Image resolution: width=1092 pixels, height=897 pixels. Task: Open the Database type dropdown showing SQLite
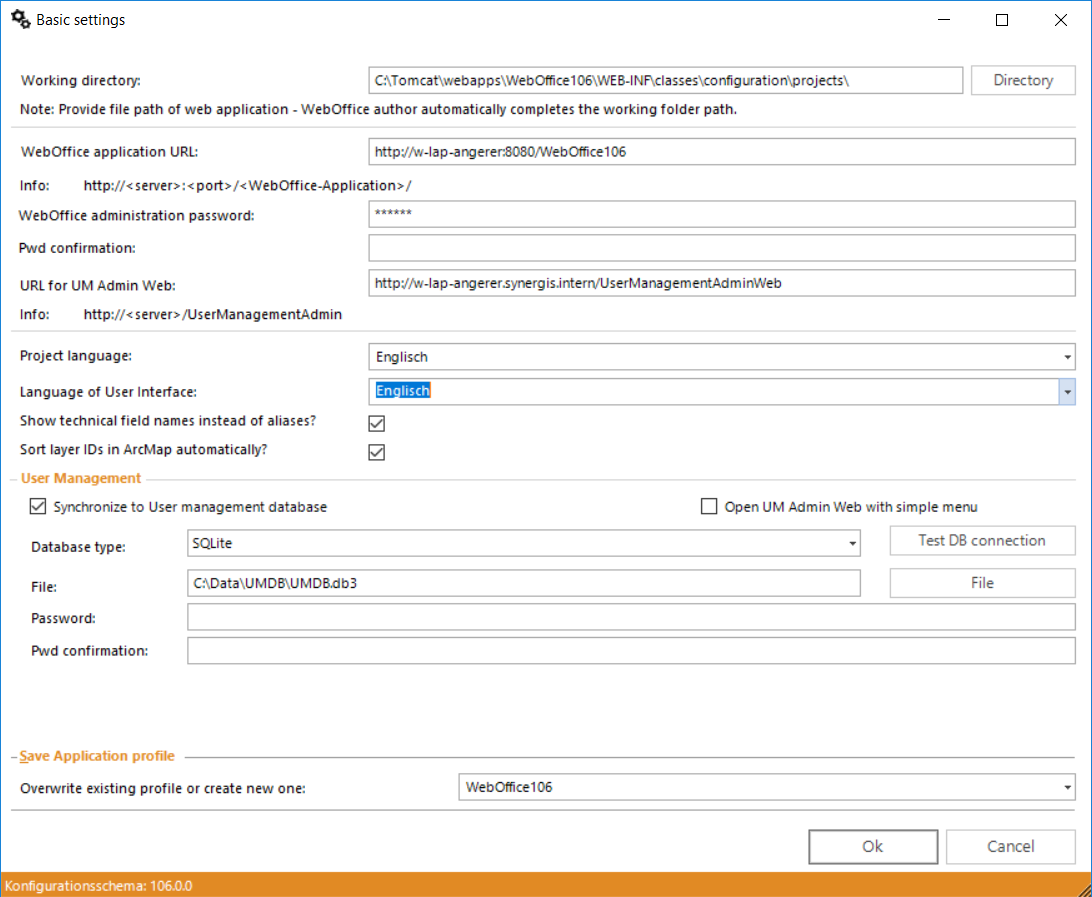849,543
